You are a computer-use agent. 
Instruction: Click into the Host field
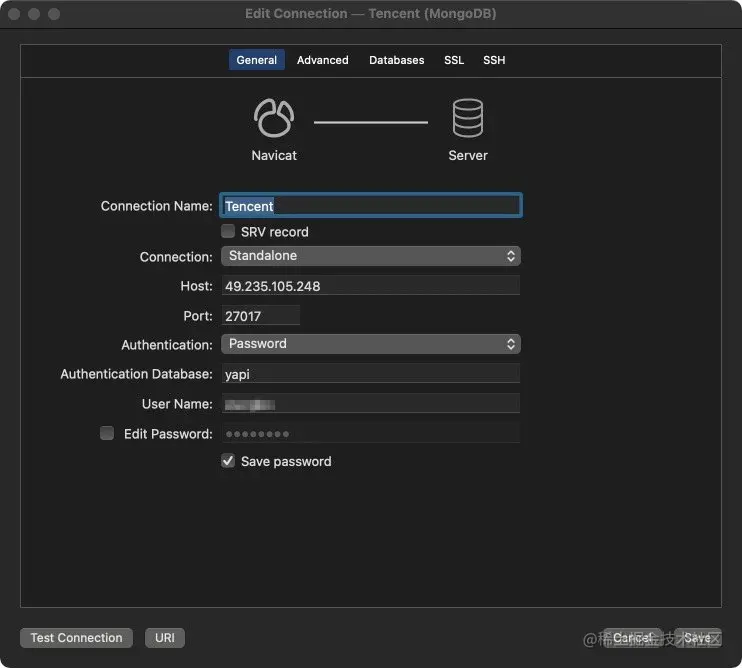pyautogui.click(x=371, y=286)
